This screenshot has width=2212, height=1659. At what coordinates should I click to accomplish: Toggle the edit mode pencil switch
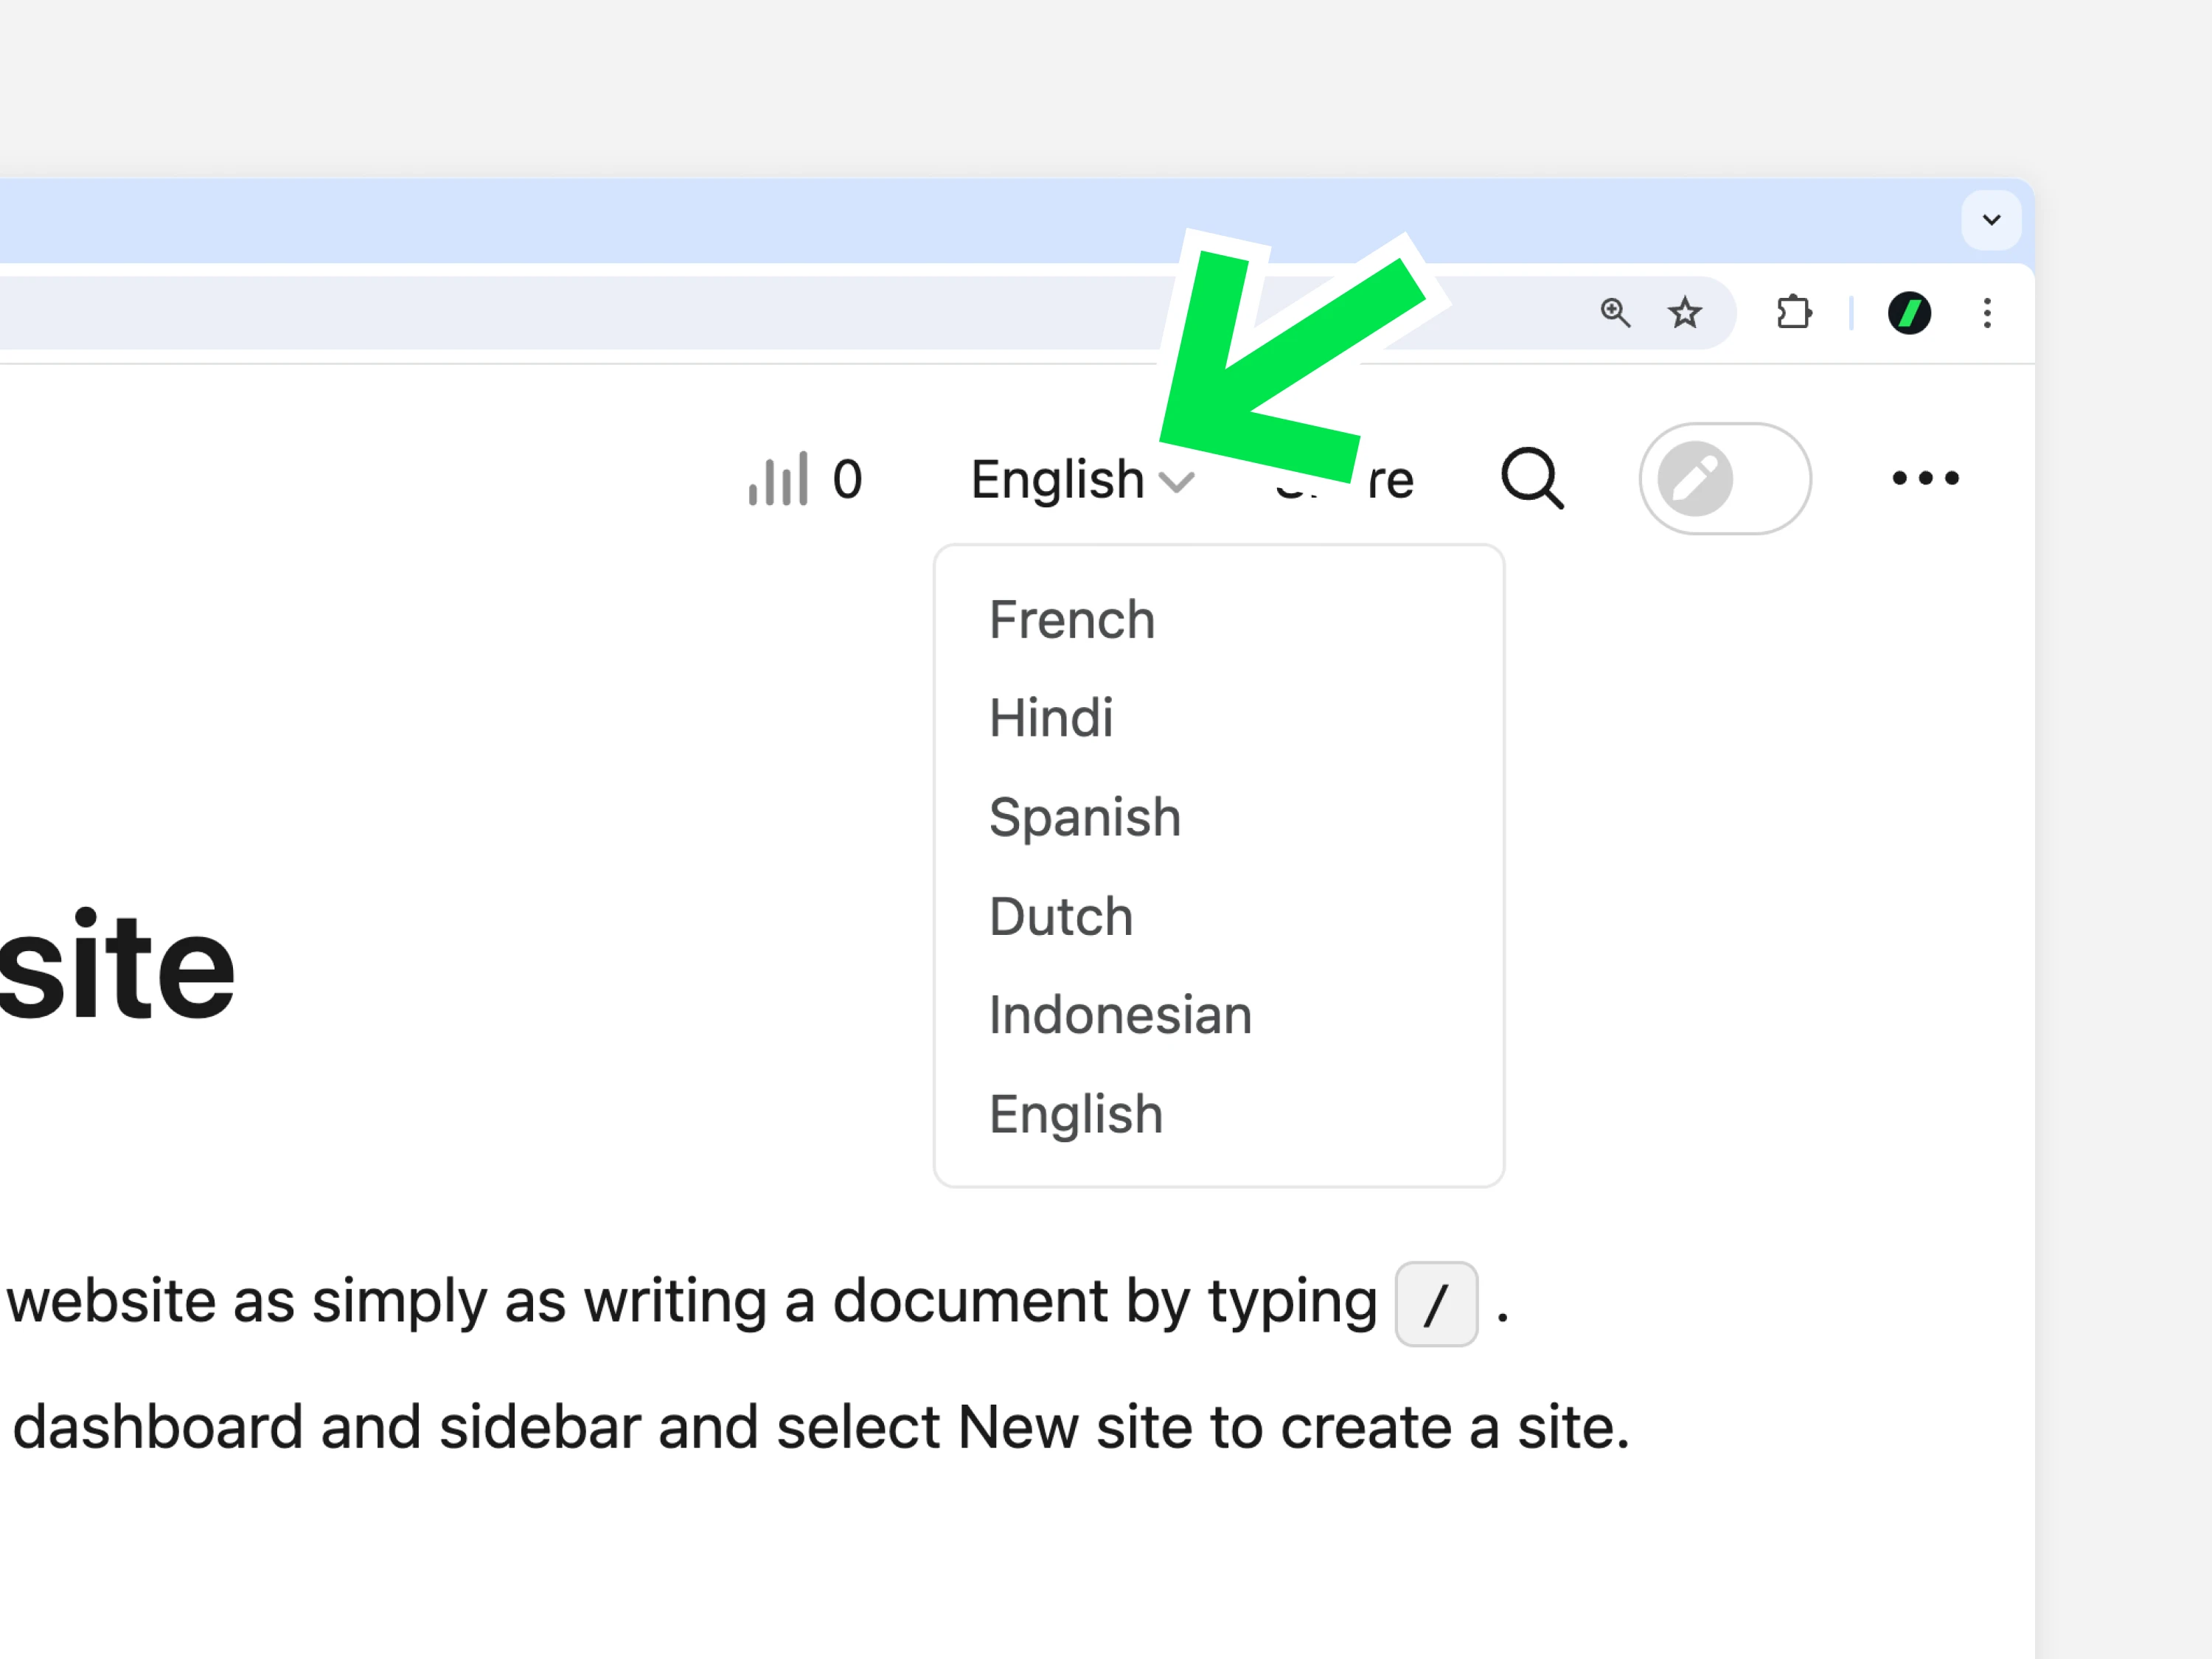(x=1725, y=479)
